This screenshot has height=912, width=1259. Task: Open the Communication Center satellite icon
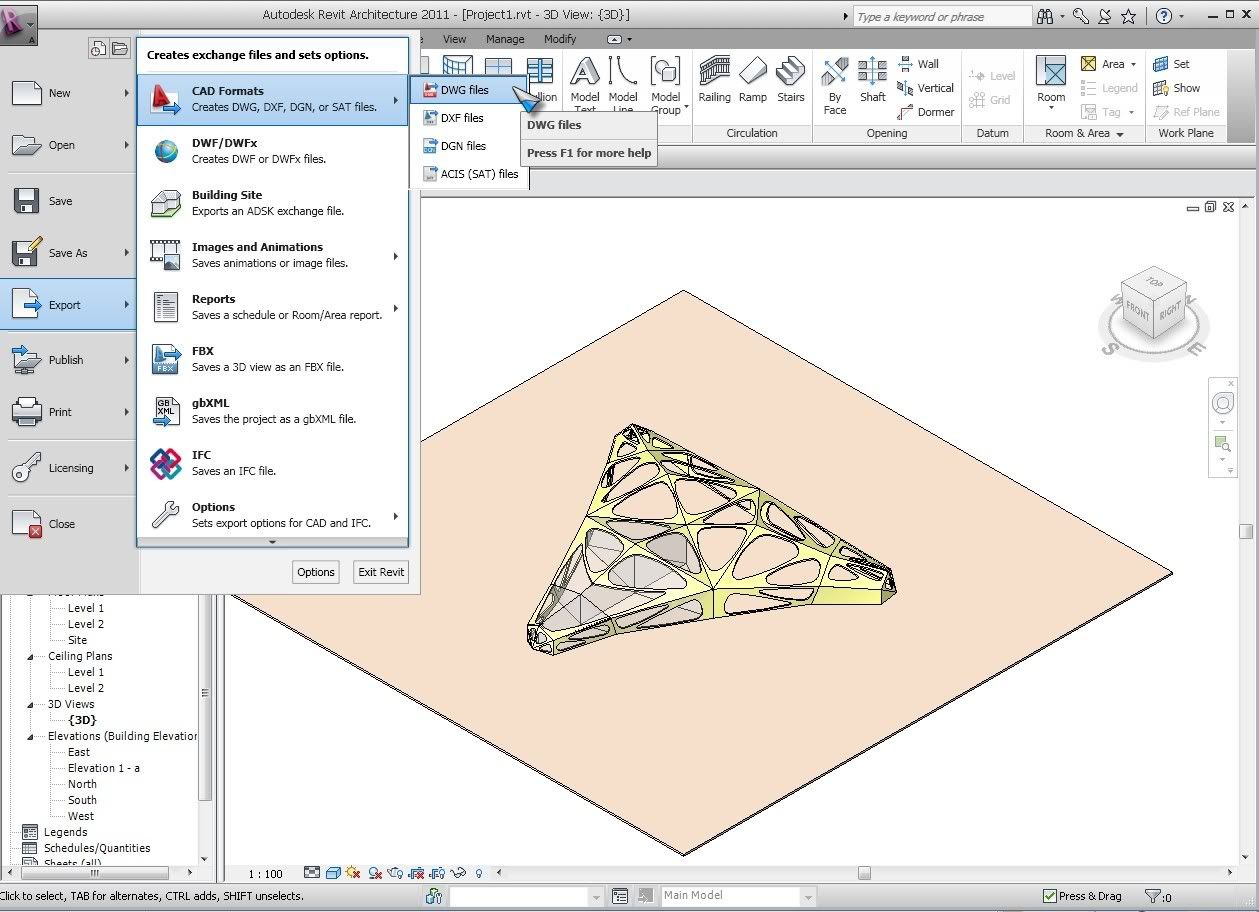(1105, 16)
